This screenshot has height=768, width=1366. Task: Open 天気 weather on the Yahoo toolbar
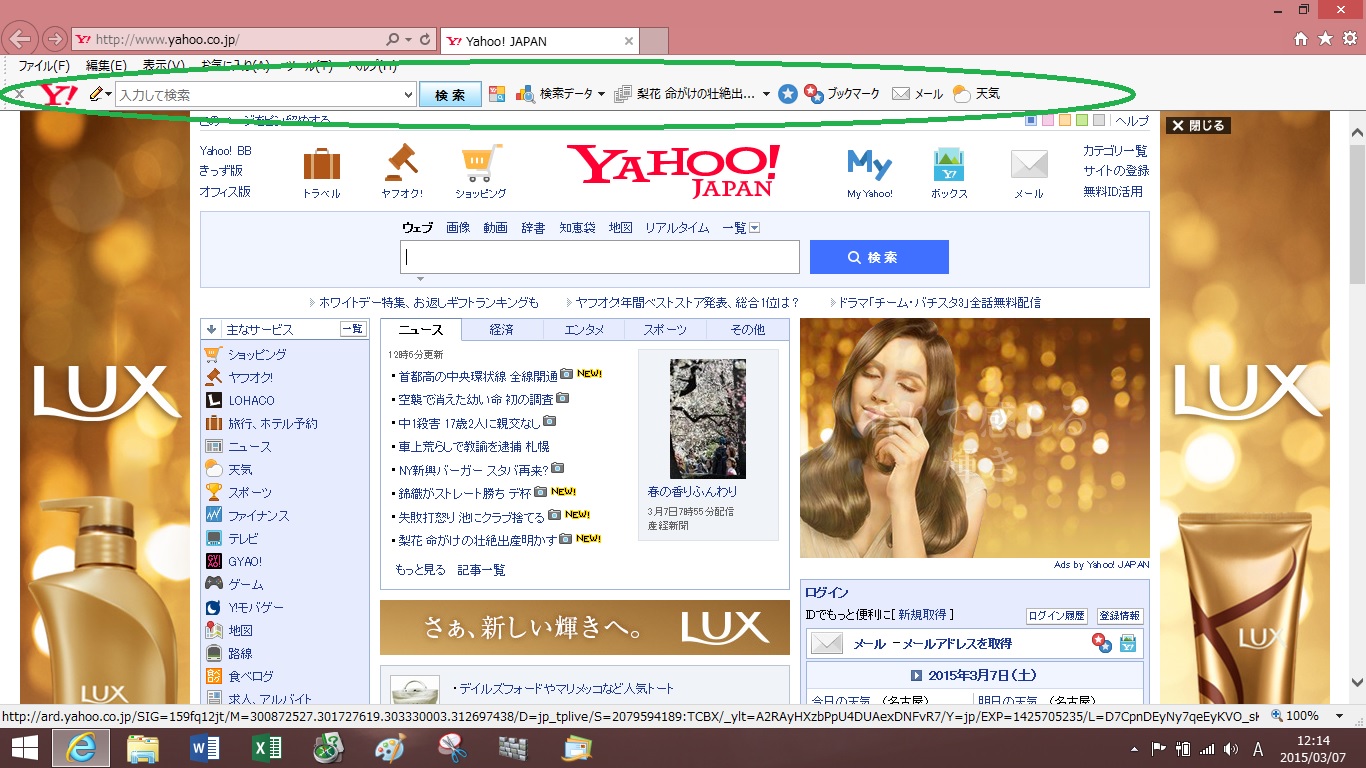[x=976, y=94]
